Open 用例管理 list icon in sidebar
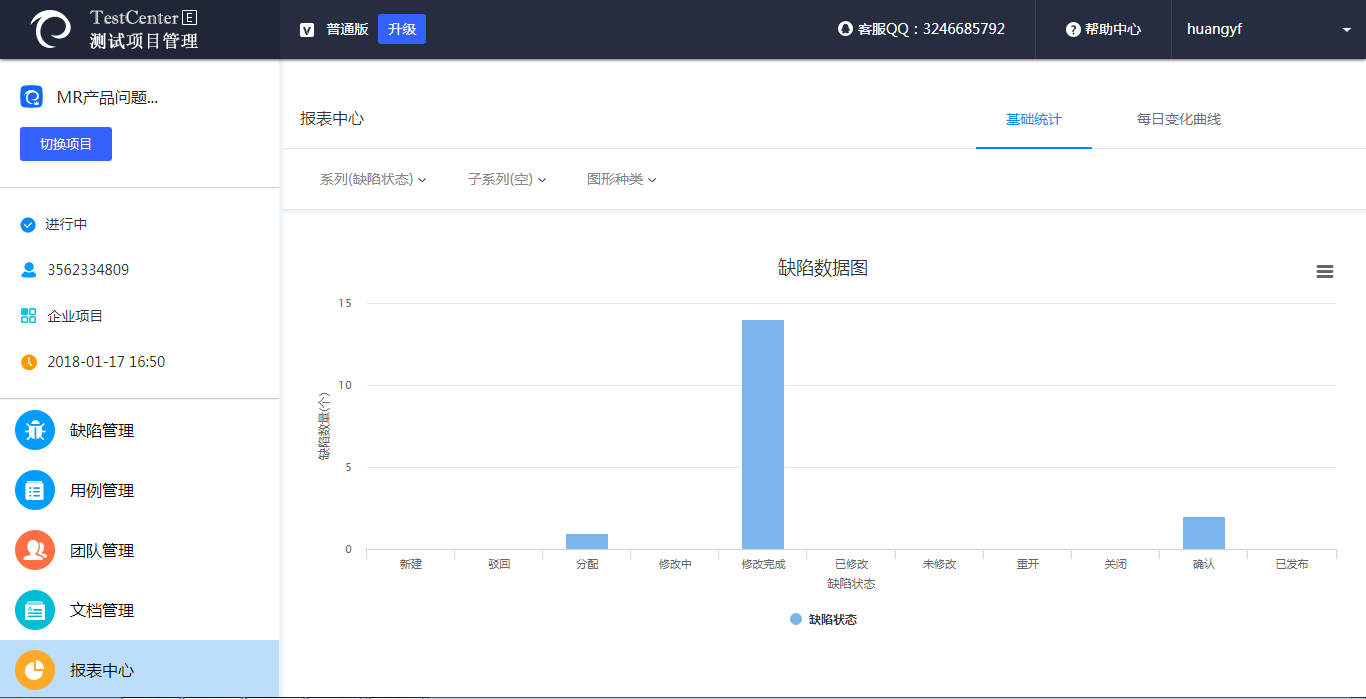The height and width of the screenshot is (699, 1366). coord(35,490)
